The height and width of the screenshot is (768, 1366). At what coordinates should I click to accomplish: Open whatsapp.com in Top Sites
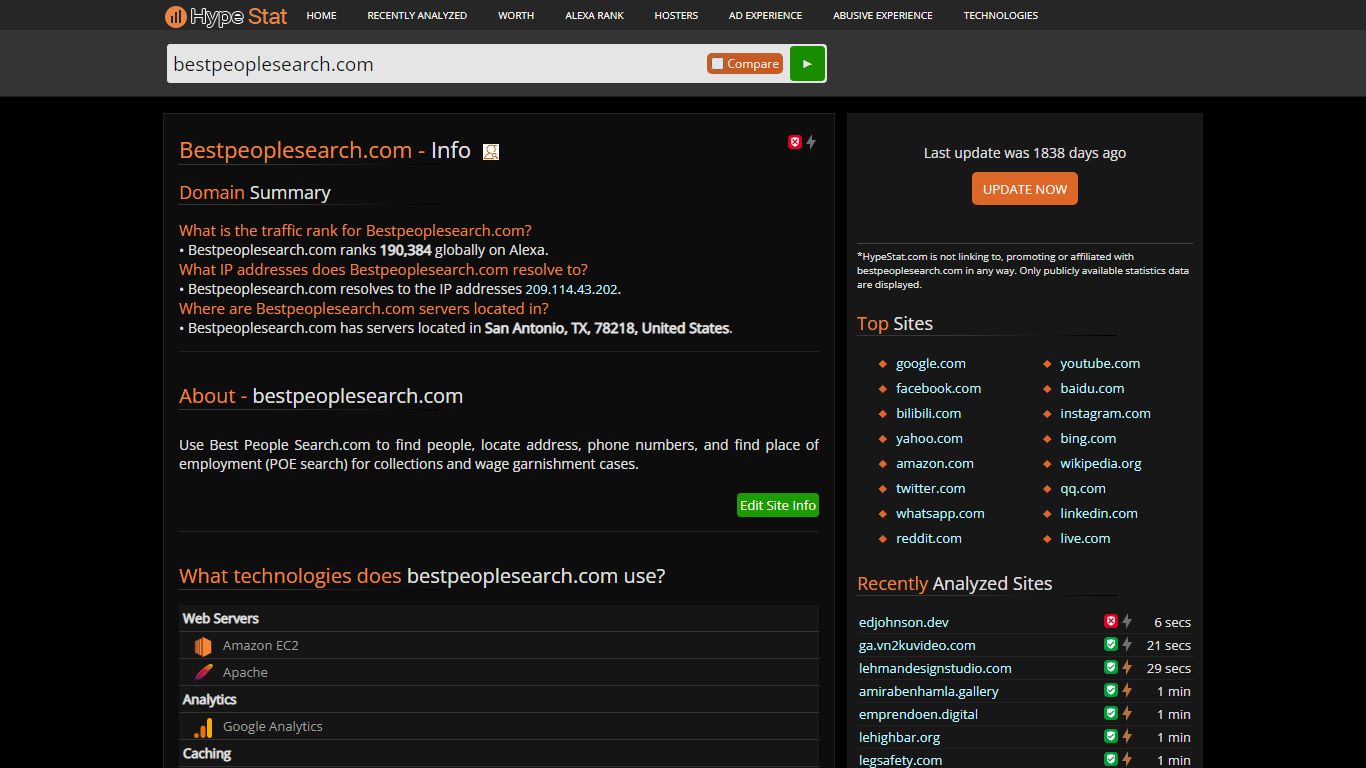pos(940,514)
